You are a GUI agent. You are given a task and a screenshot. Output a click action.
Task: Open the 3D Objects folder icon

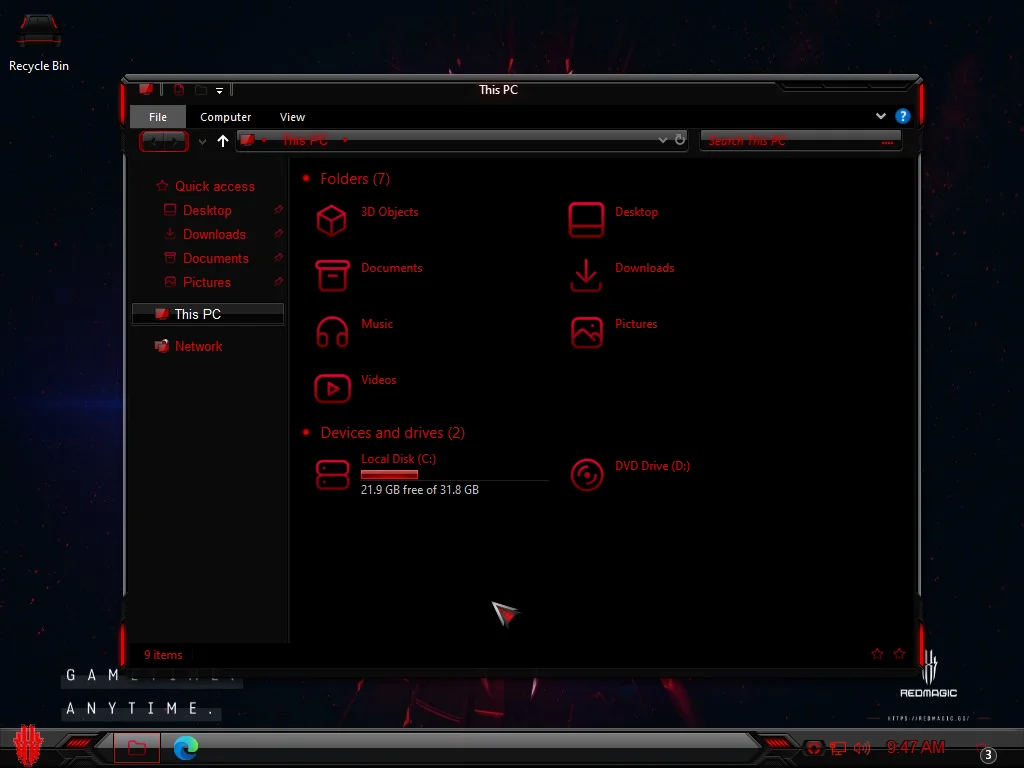tap(332, 220)
